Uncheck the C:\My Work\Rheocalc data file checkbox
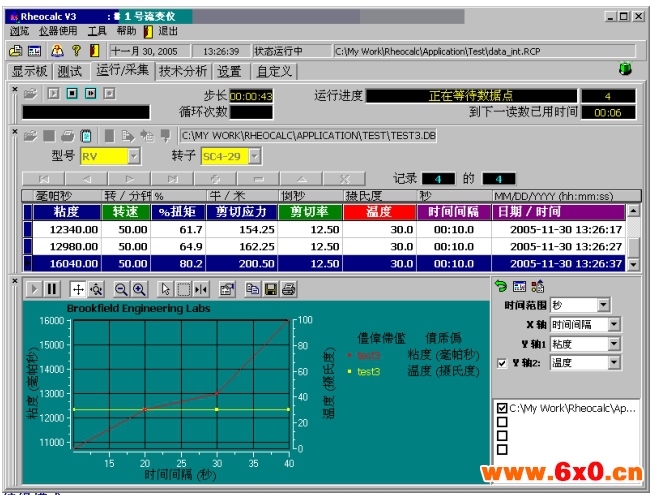655x495 pixels. pyautogui.click(x=502, y=408)
